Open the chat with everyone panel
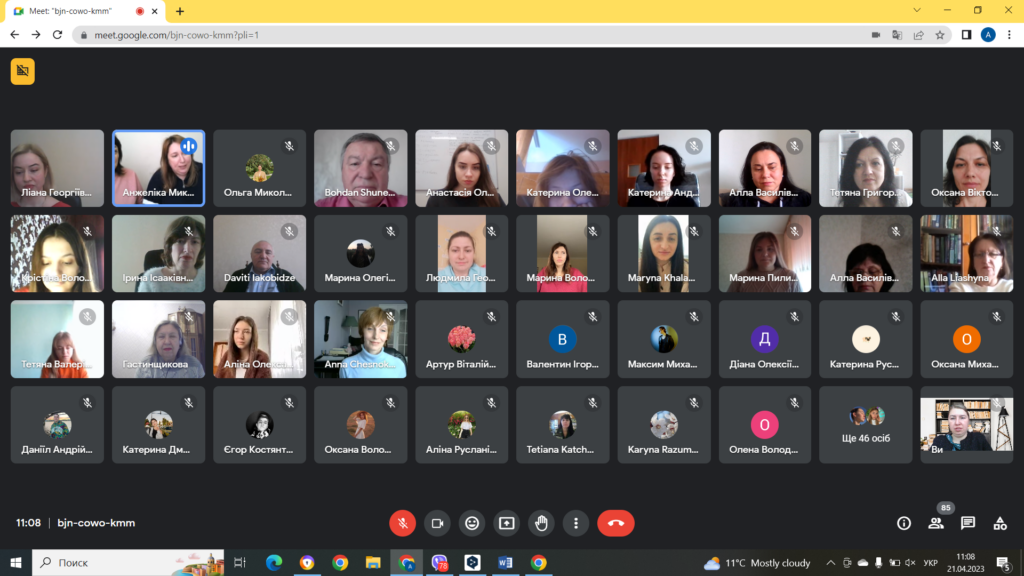This screenshot has width=1024, height=576. point(968,523)
